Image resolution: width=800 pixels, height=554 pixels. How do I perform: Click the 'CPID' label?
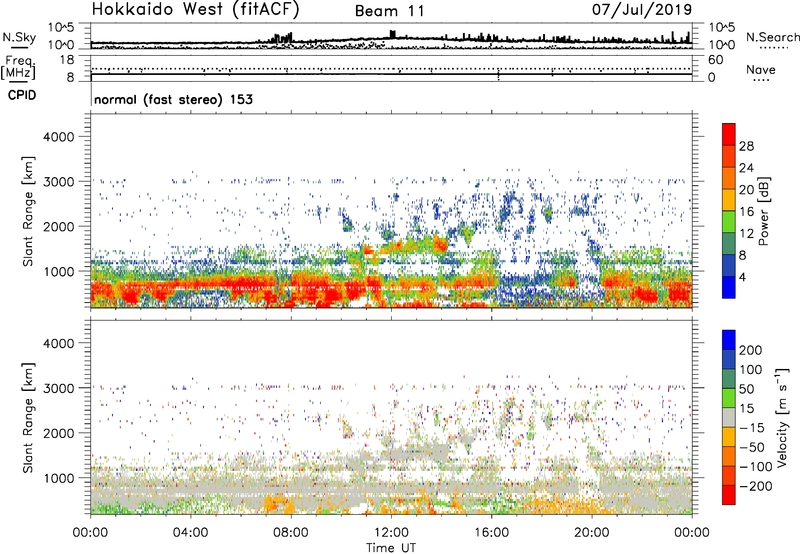22,95
